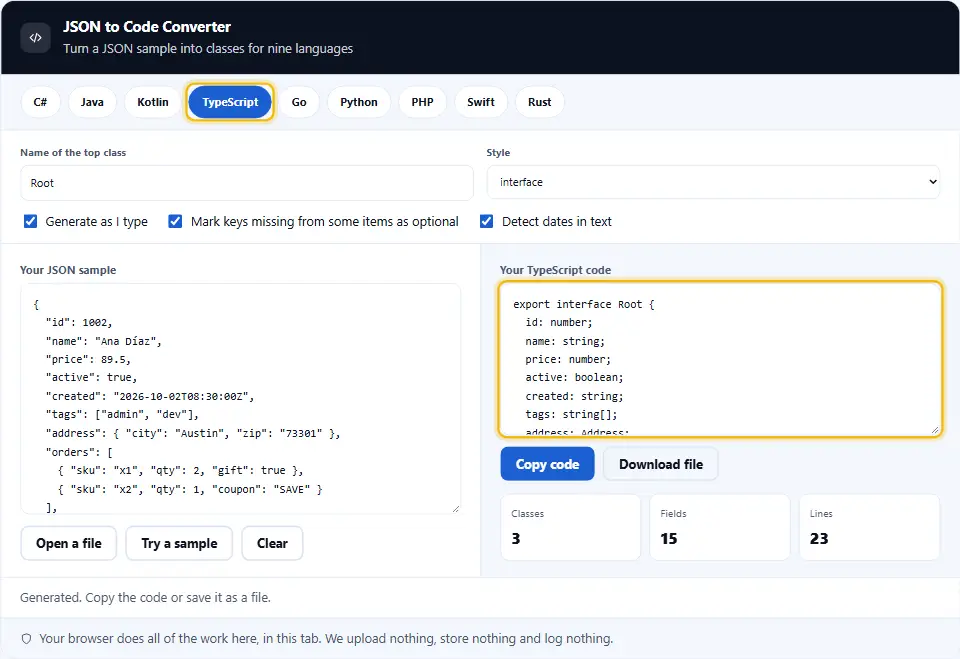The image size is (960, 659).
Task: Click the Fields count value 15
Action: (x=669, y=538)
